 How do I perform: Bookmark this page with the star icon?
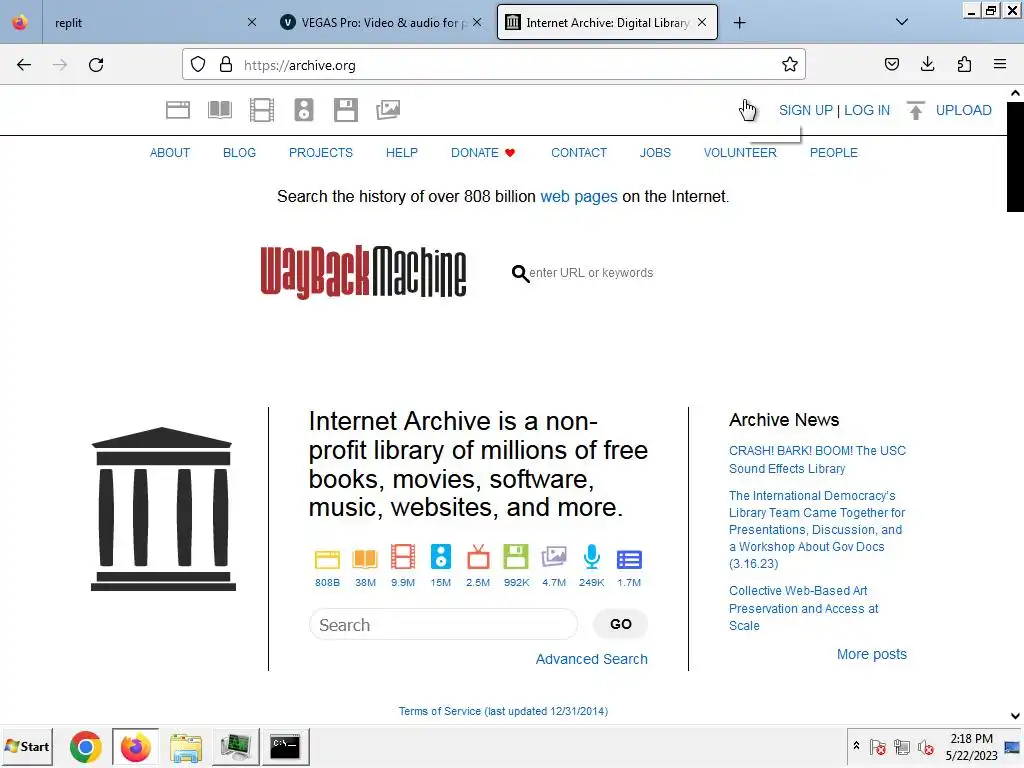790,65
